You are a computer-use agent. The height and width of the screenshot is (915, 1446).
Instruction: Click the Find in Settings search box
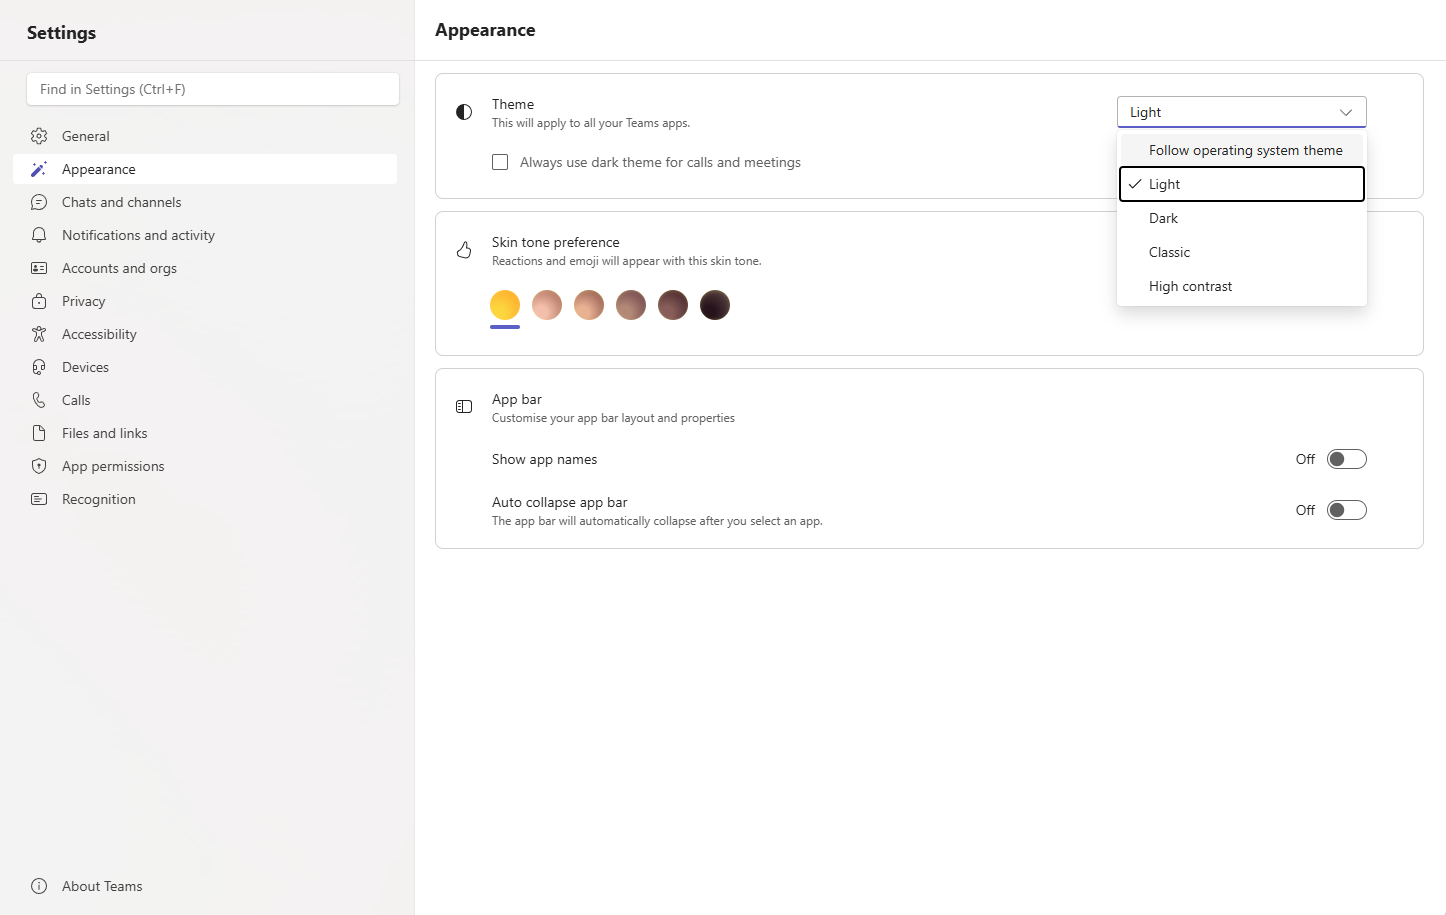(x=213, y=89)
